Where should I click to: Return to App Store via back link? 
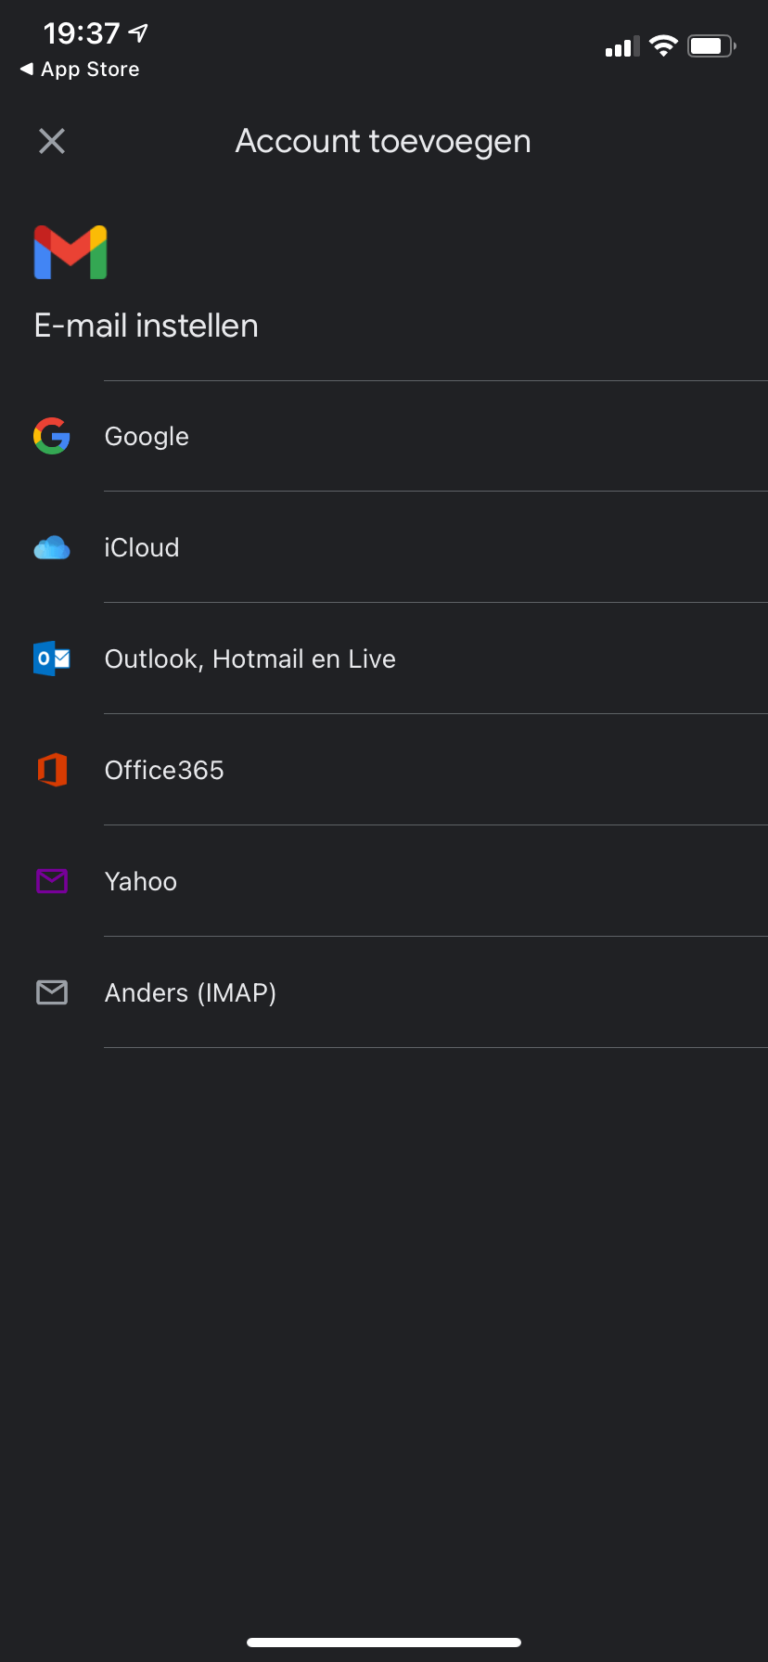90,69
